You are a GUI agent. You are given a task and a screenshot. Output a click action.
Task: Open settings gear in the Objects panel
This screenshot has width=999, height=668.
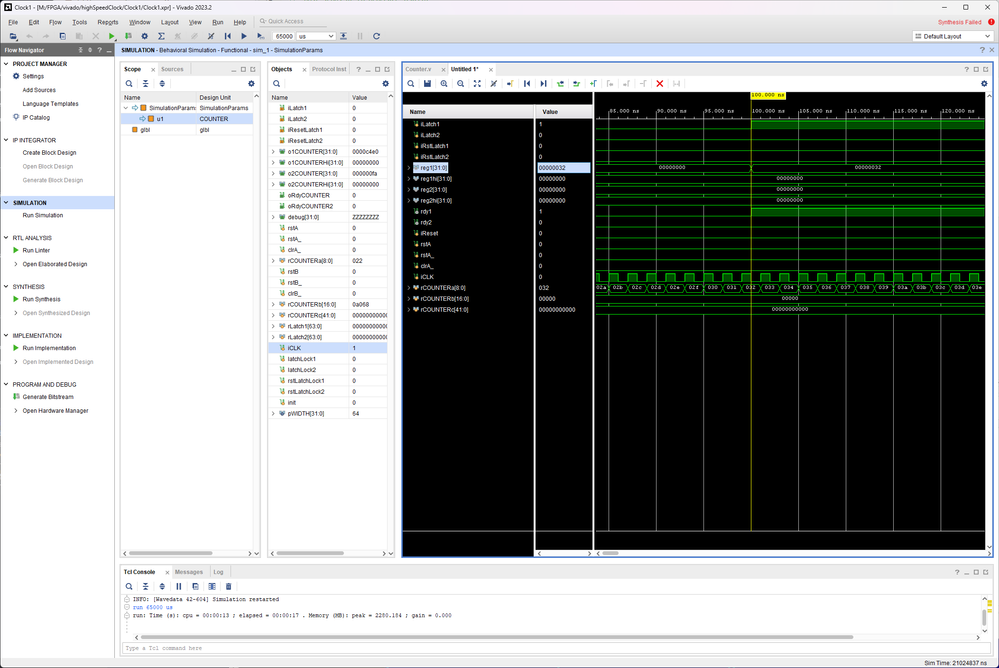385,83
